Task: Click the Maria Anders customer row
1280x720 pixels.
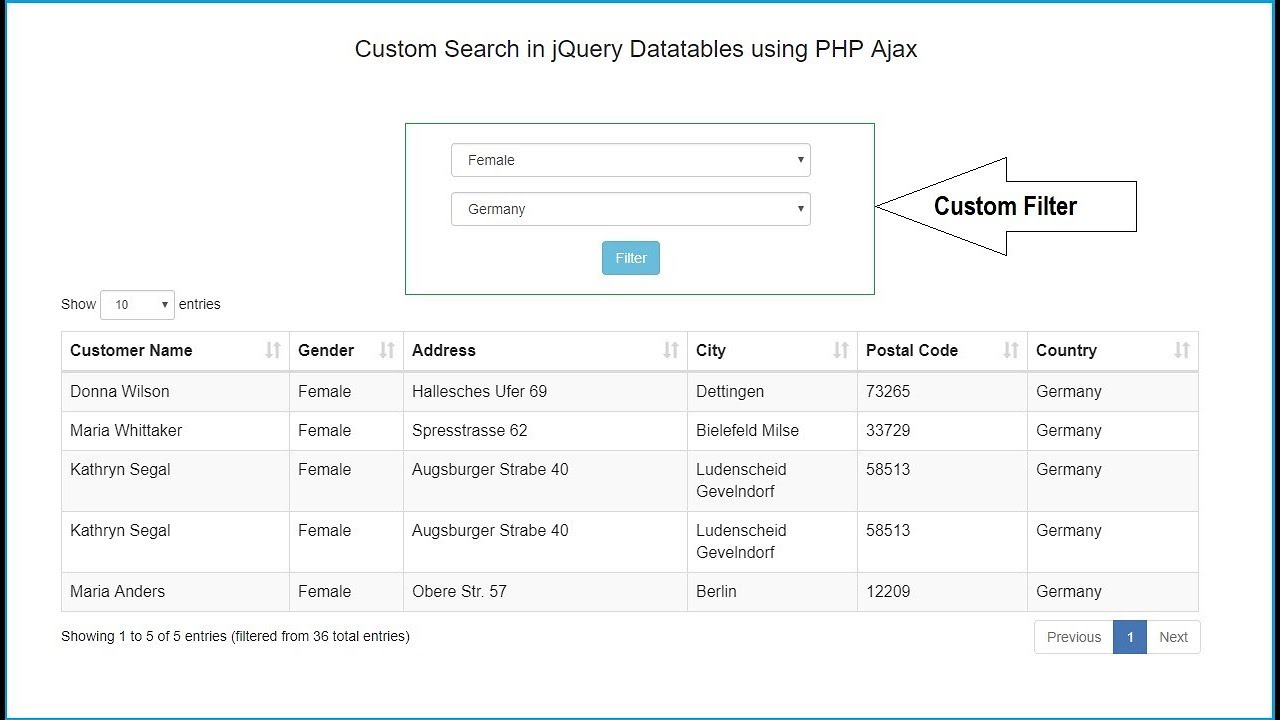Action: (118, 591)
